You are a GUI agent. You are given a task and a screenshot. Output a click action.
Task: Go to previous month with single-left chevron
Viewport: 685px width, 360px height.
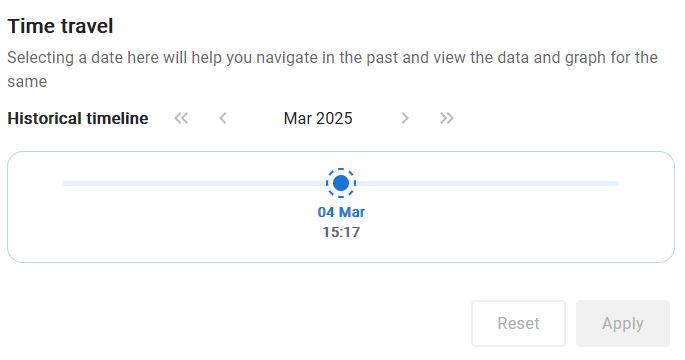[x=223, y=118]
